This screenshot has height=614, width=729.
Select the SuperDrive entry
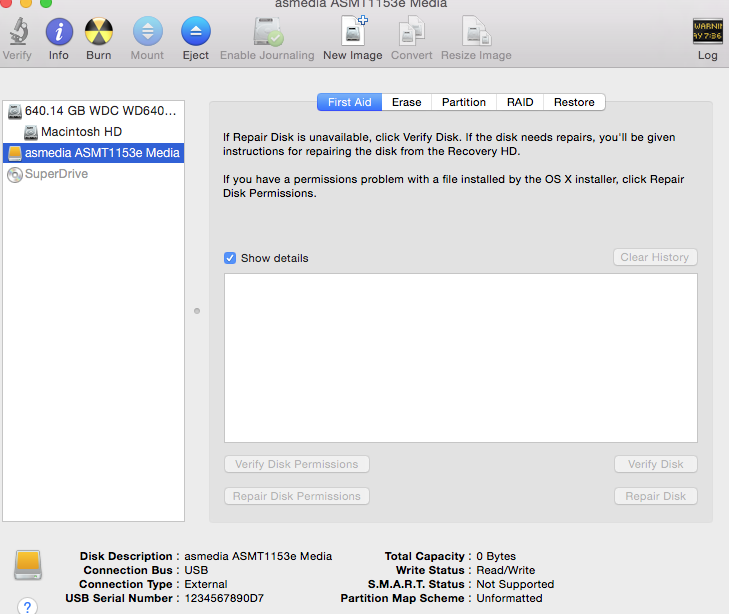[93, 174]
